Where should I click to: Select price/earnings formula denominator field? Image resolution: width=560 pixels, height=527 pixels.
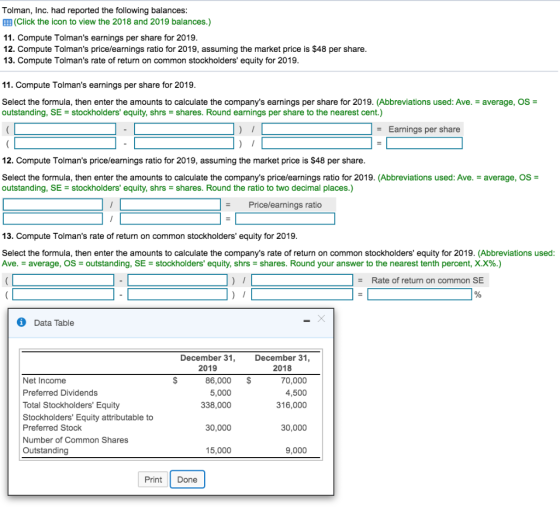pyautogui.click(x=170, y=205)
